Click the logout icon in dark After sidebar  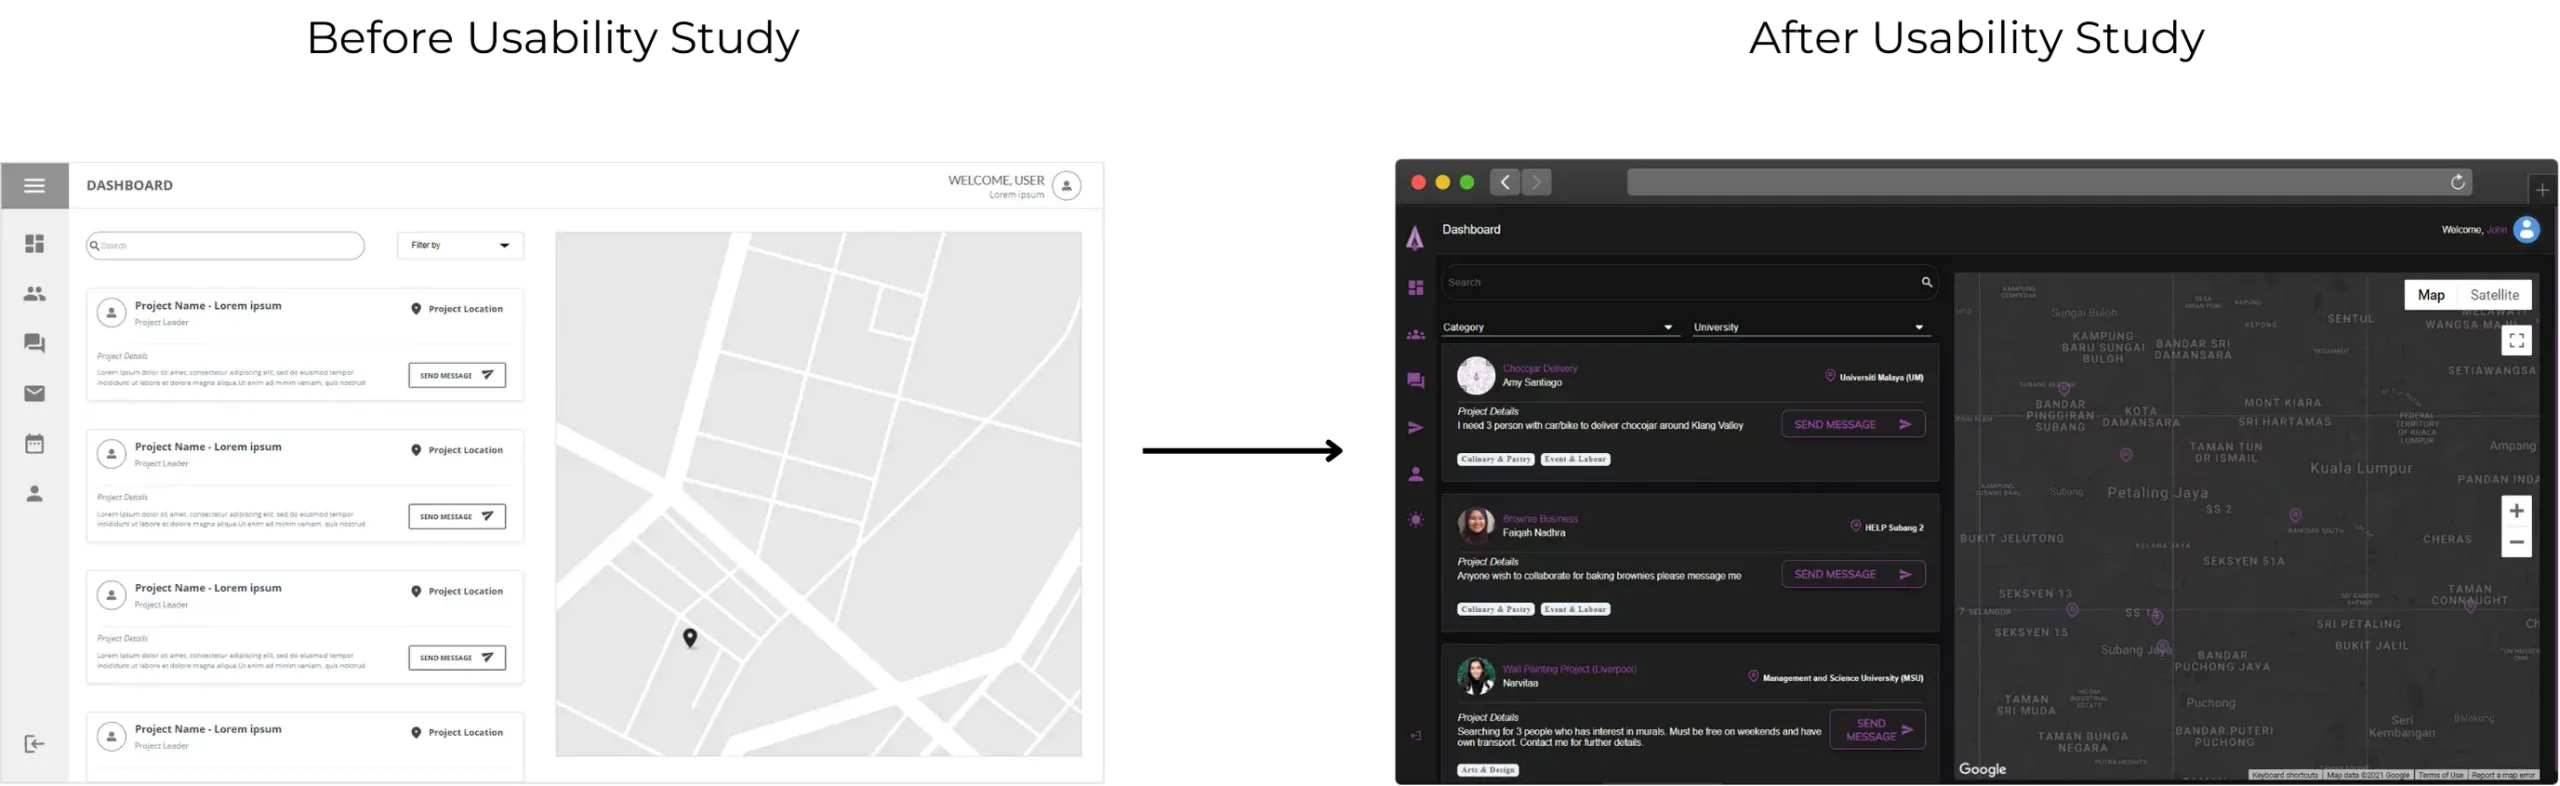(1415, 735)
